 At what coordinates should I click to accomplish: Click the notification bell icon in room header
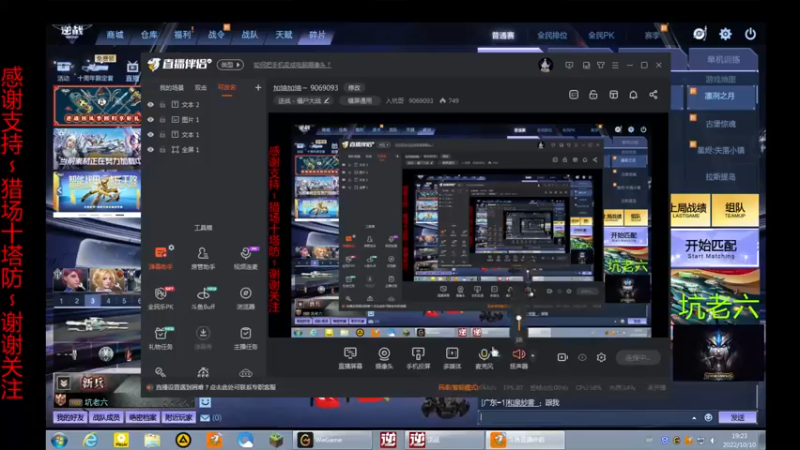click(633, 95)
